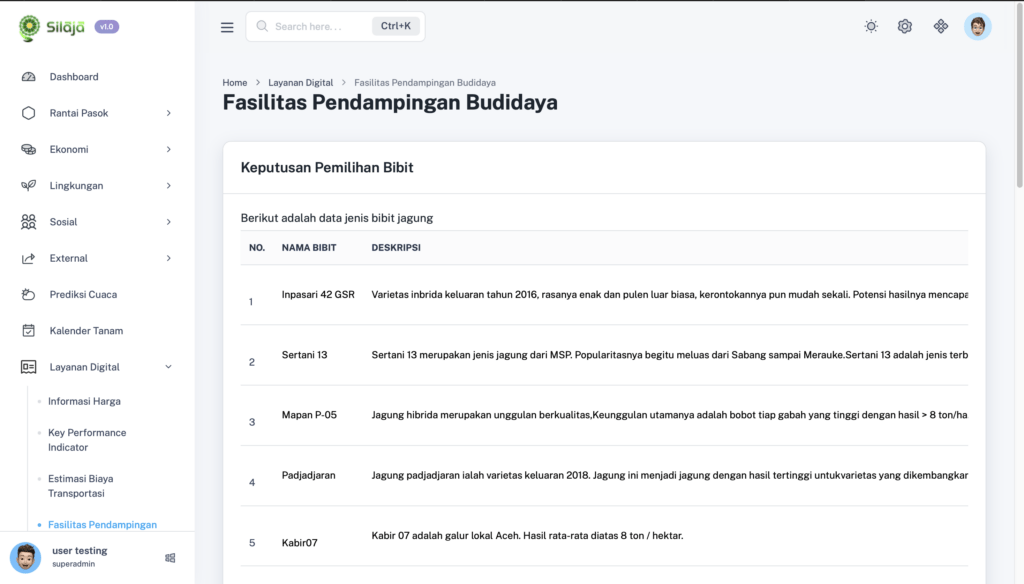Image resolution: width=1024 pixels, height=584 pixels.
Task: Click the apps grid icon in header
Action: point(940,27)
